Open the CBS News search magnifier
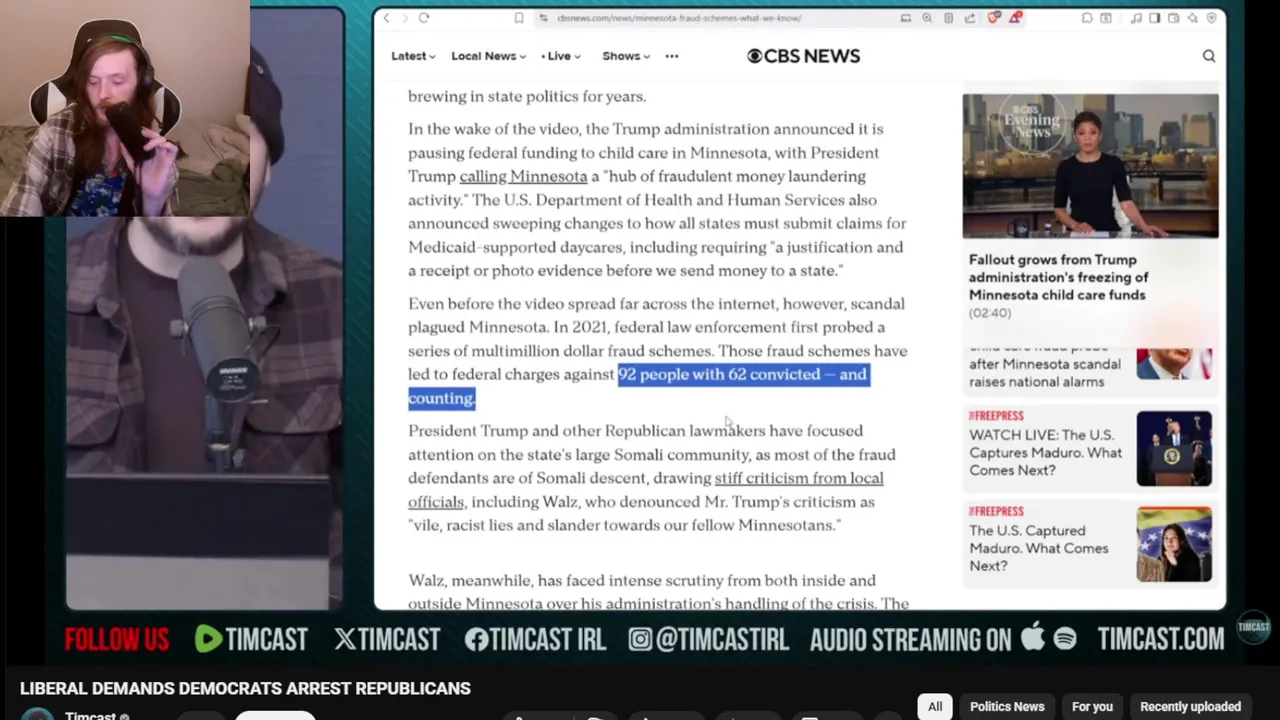Image resolution: width=1280 pixels, height=720 pixels. (x=1209, y=56)
